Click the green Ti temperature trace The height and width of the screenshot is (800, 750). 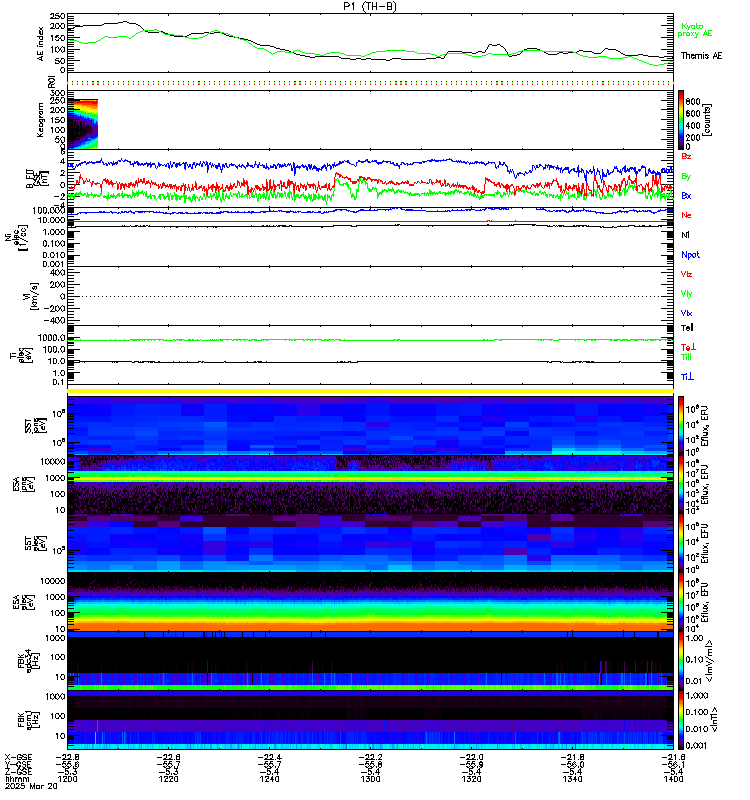pos(370,340)
